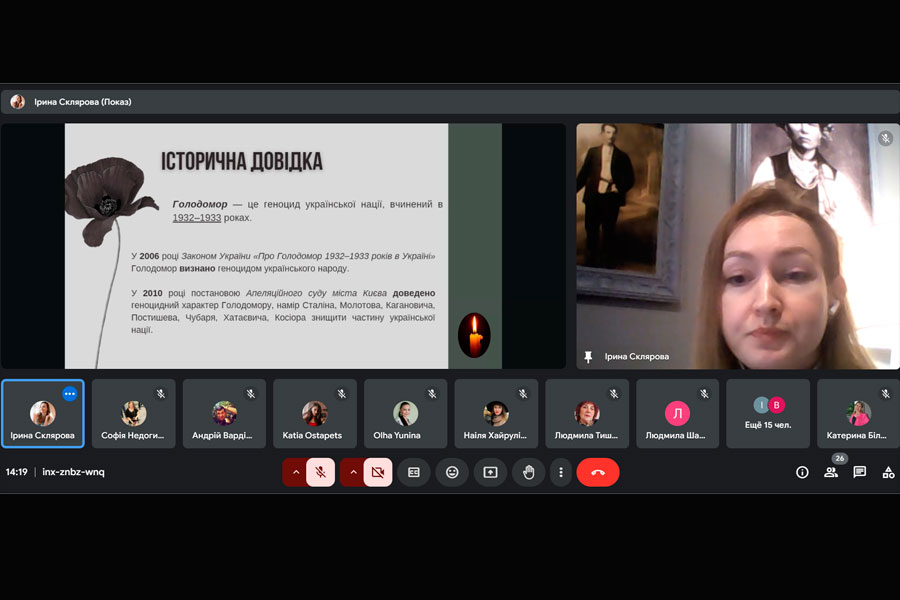This screenshot has height=600, width=900.
Task: Start presenting screen button
Action: tap(490, 472)
